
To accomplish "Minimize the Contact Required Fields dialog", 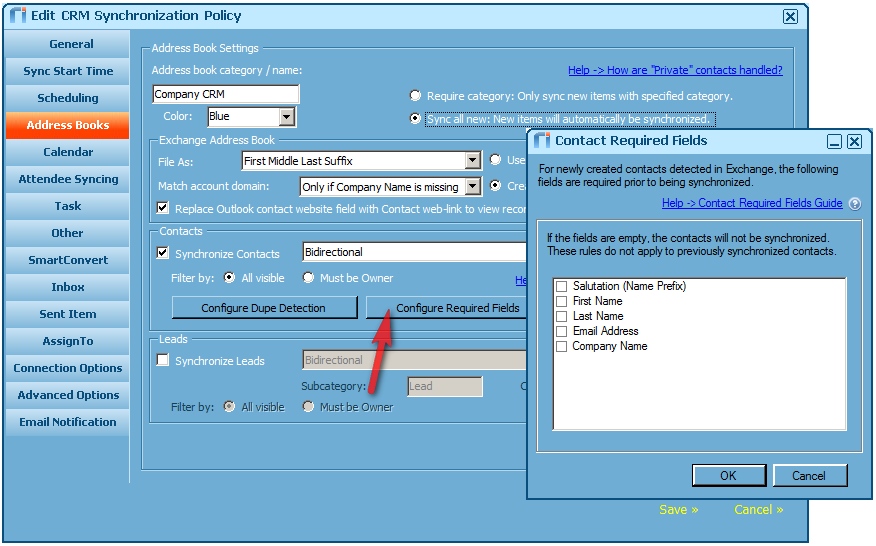I will tap(834, 141).
